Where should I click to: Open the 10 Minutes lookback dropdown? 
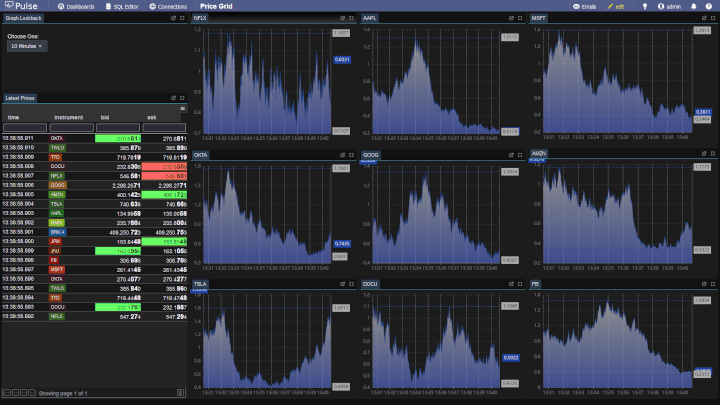pyautogui.click(x=27, y=46)
